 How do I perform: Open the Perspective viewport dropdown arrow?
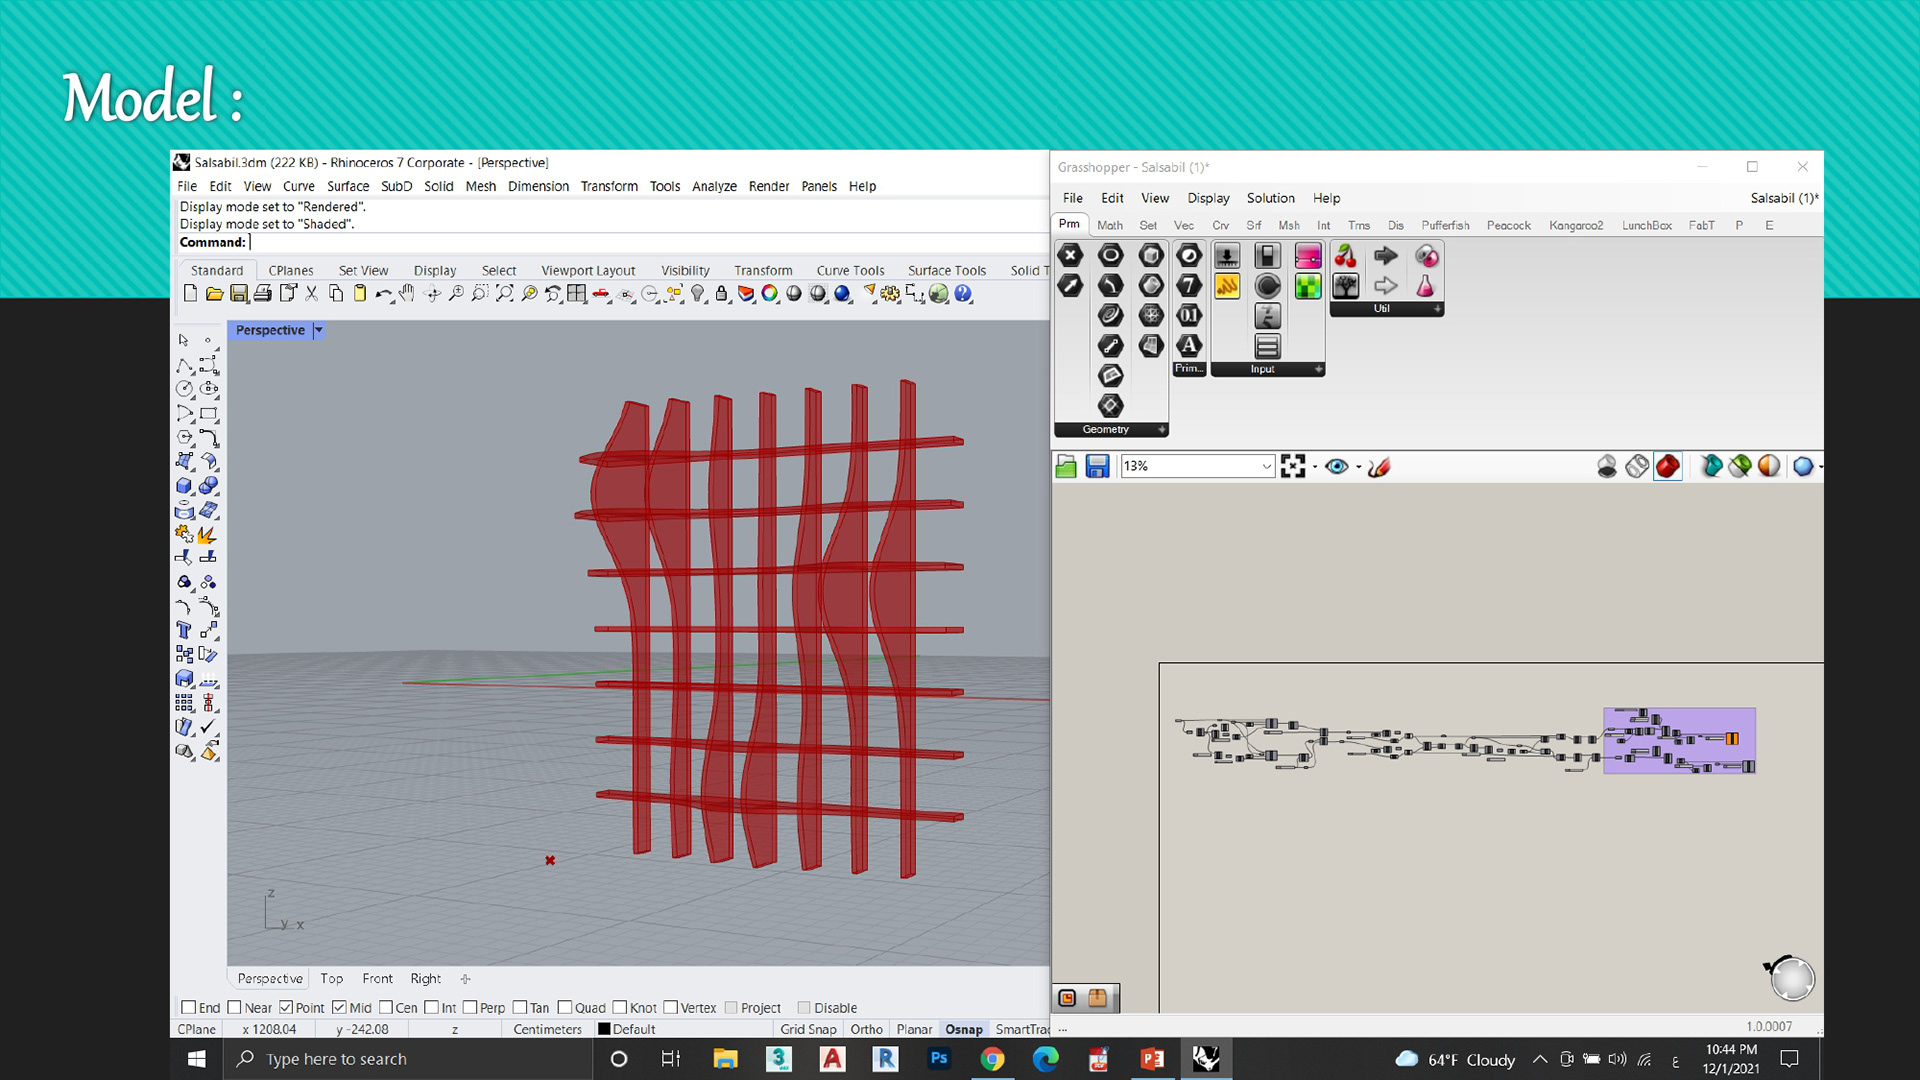pos(319,330)
